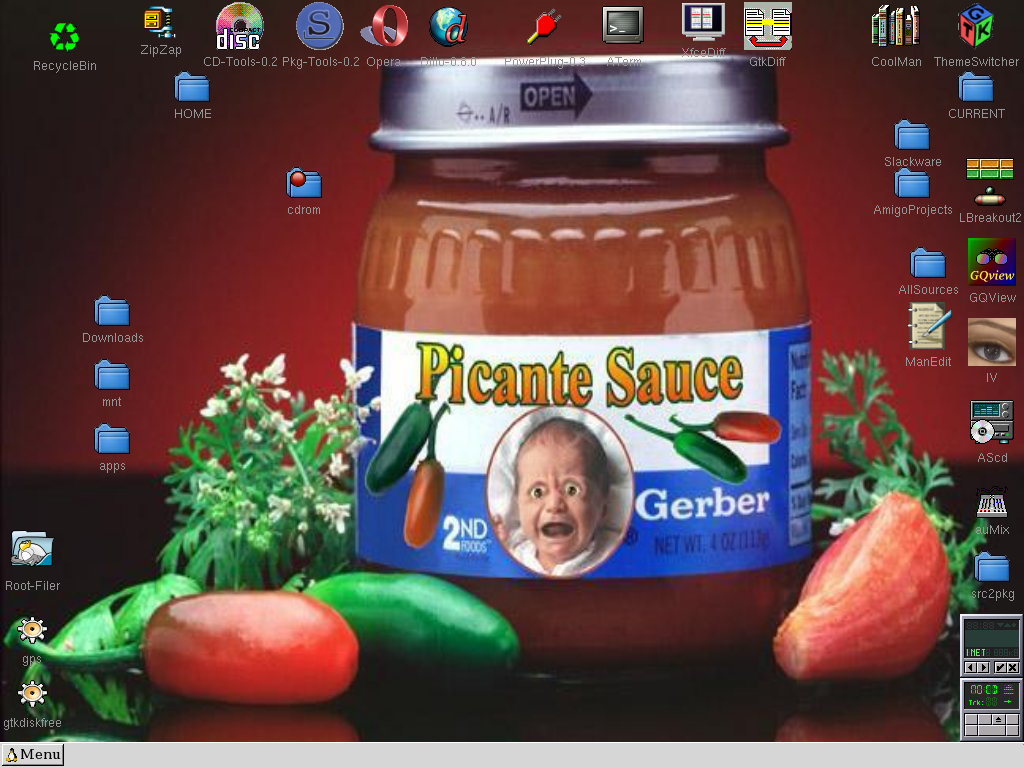Open the Opera browser icon

click(383, 27)
